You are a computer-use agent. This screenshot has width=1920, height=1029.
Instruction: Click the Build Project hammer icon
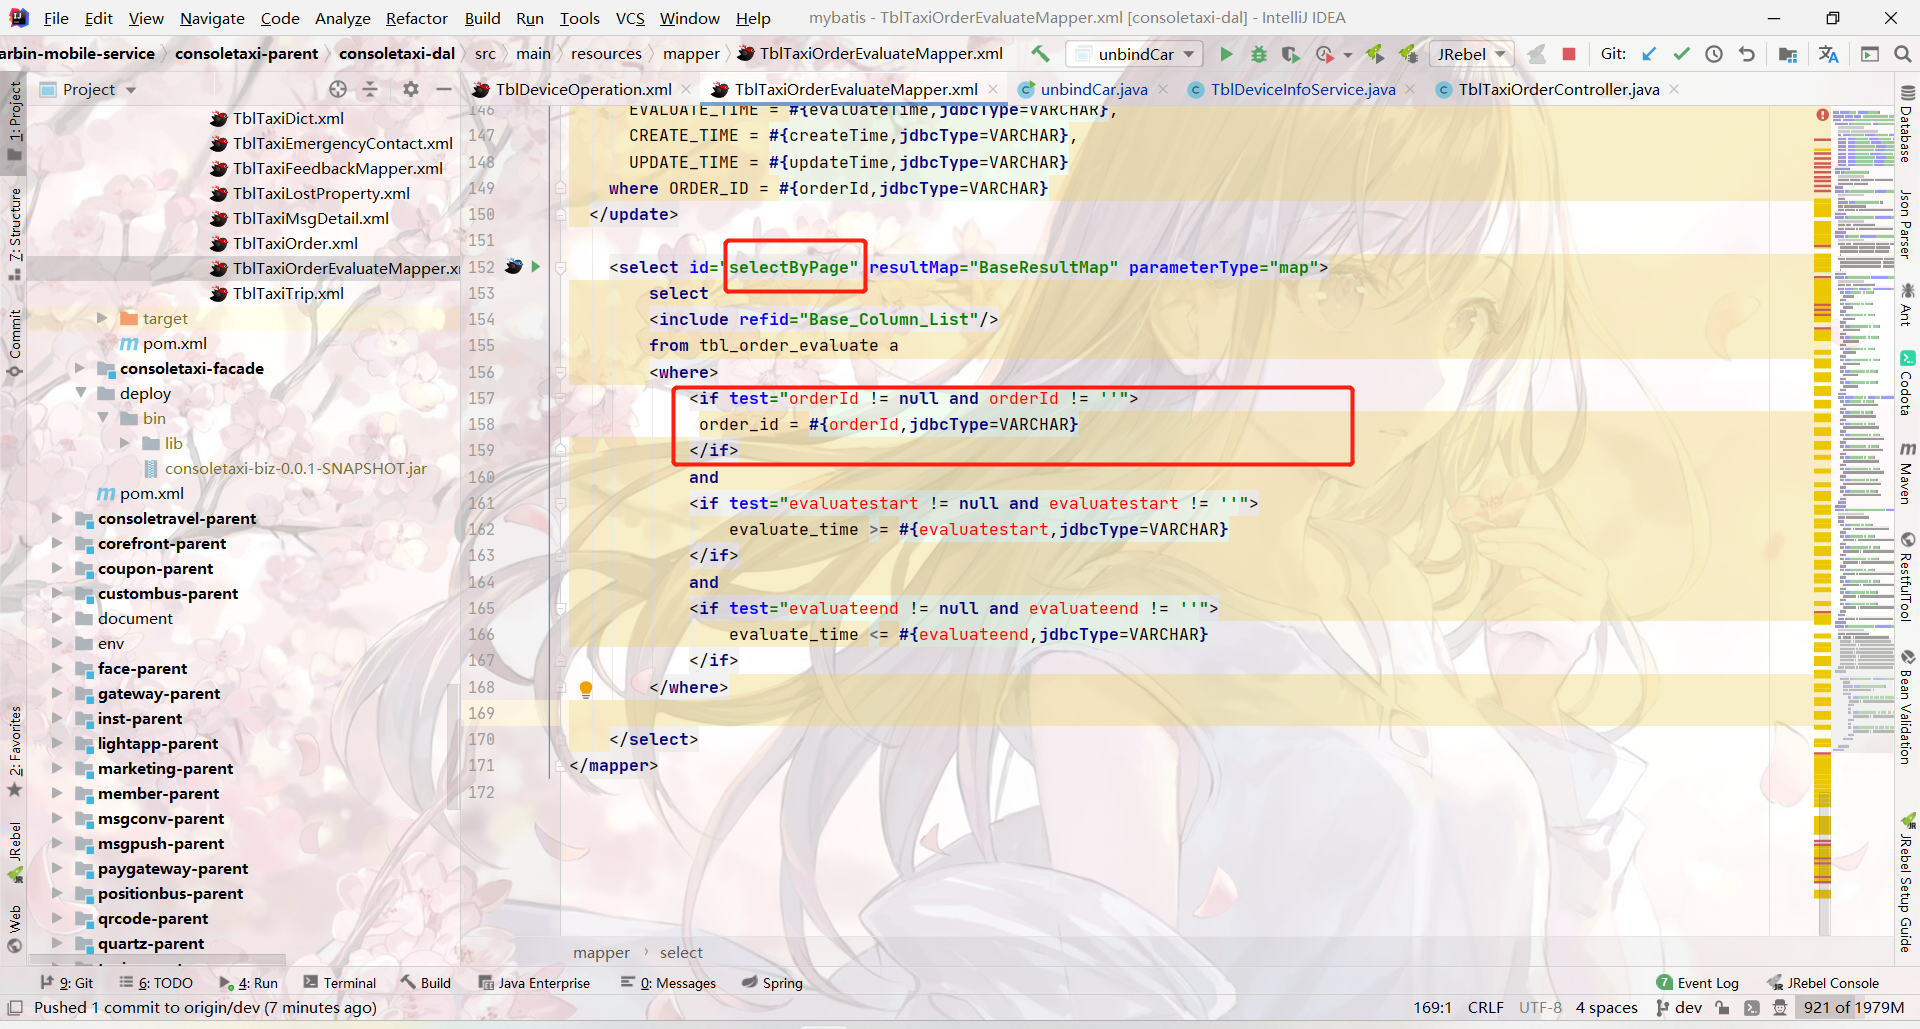click(1040, 54)
